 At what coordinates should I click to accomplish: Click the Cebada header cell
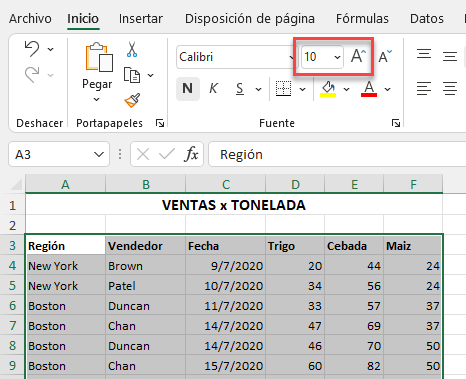(x=354, y=246)
